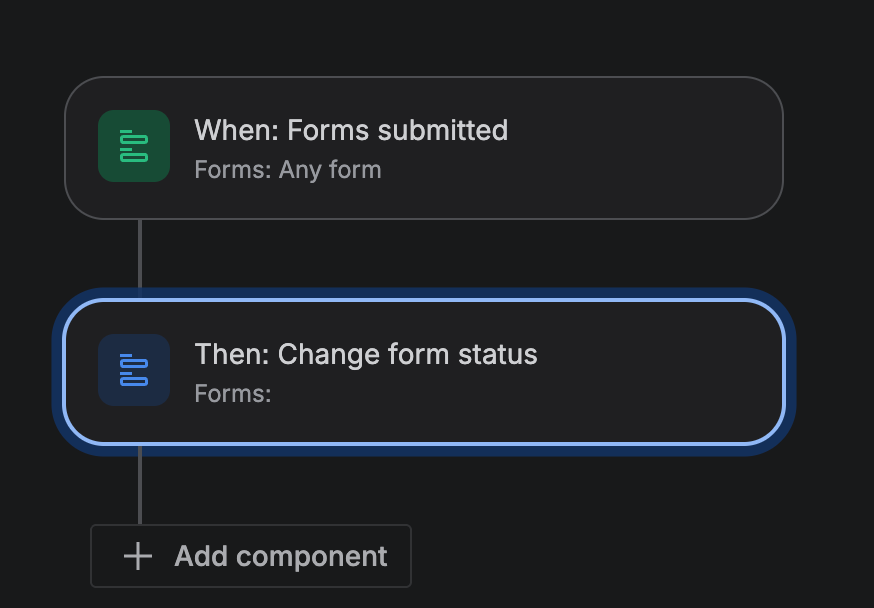Click the "Forms: Any form" subtitle

coord(288,170)
